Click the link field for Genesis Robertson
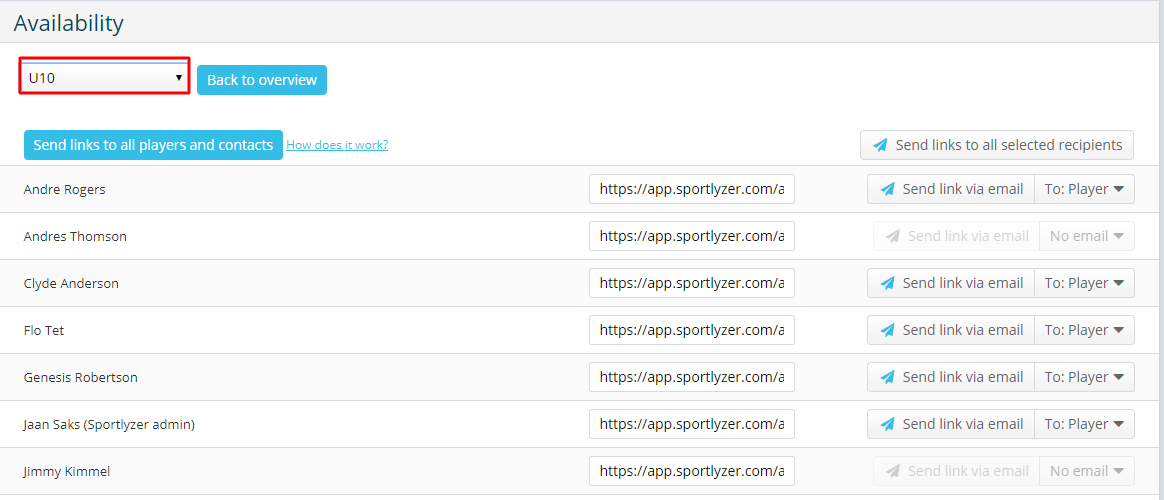The image size is (1164, 500). 692,377
